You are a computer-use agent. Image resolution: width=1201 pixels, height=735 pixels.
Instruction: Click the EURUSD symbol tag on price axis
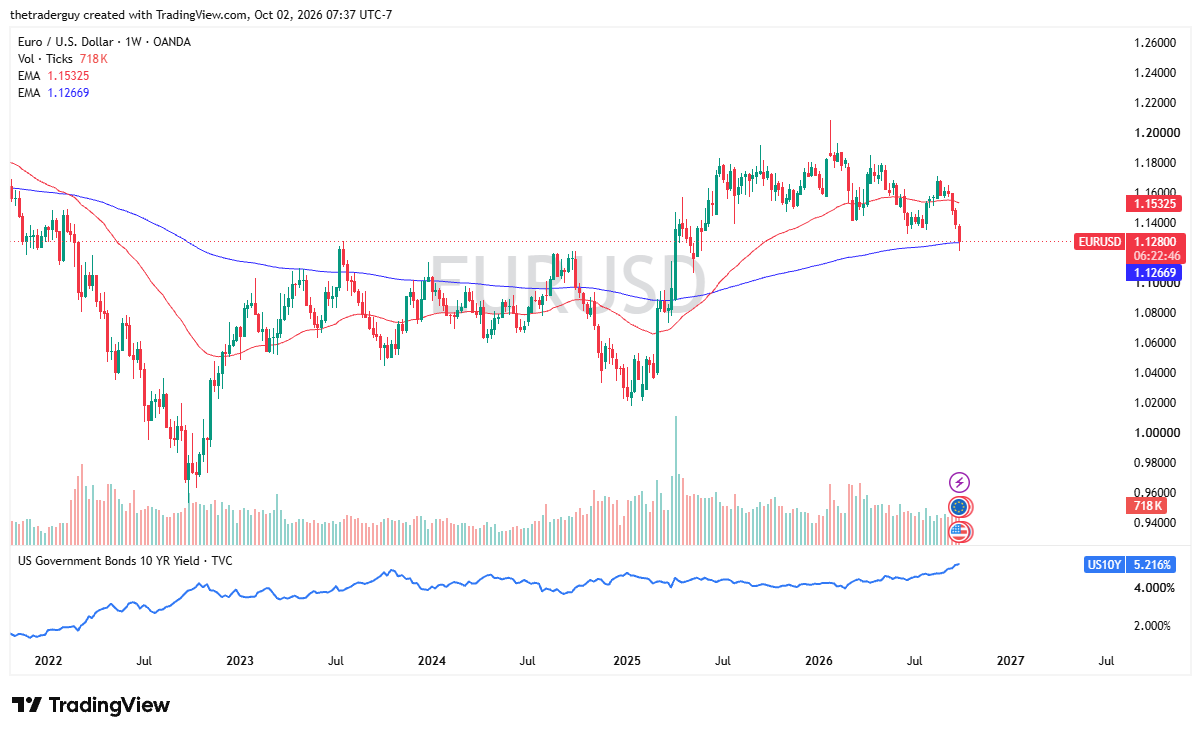coord(1101,241)
